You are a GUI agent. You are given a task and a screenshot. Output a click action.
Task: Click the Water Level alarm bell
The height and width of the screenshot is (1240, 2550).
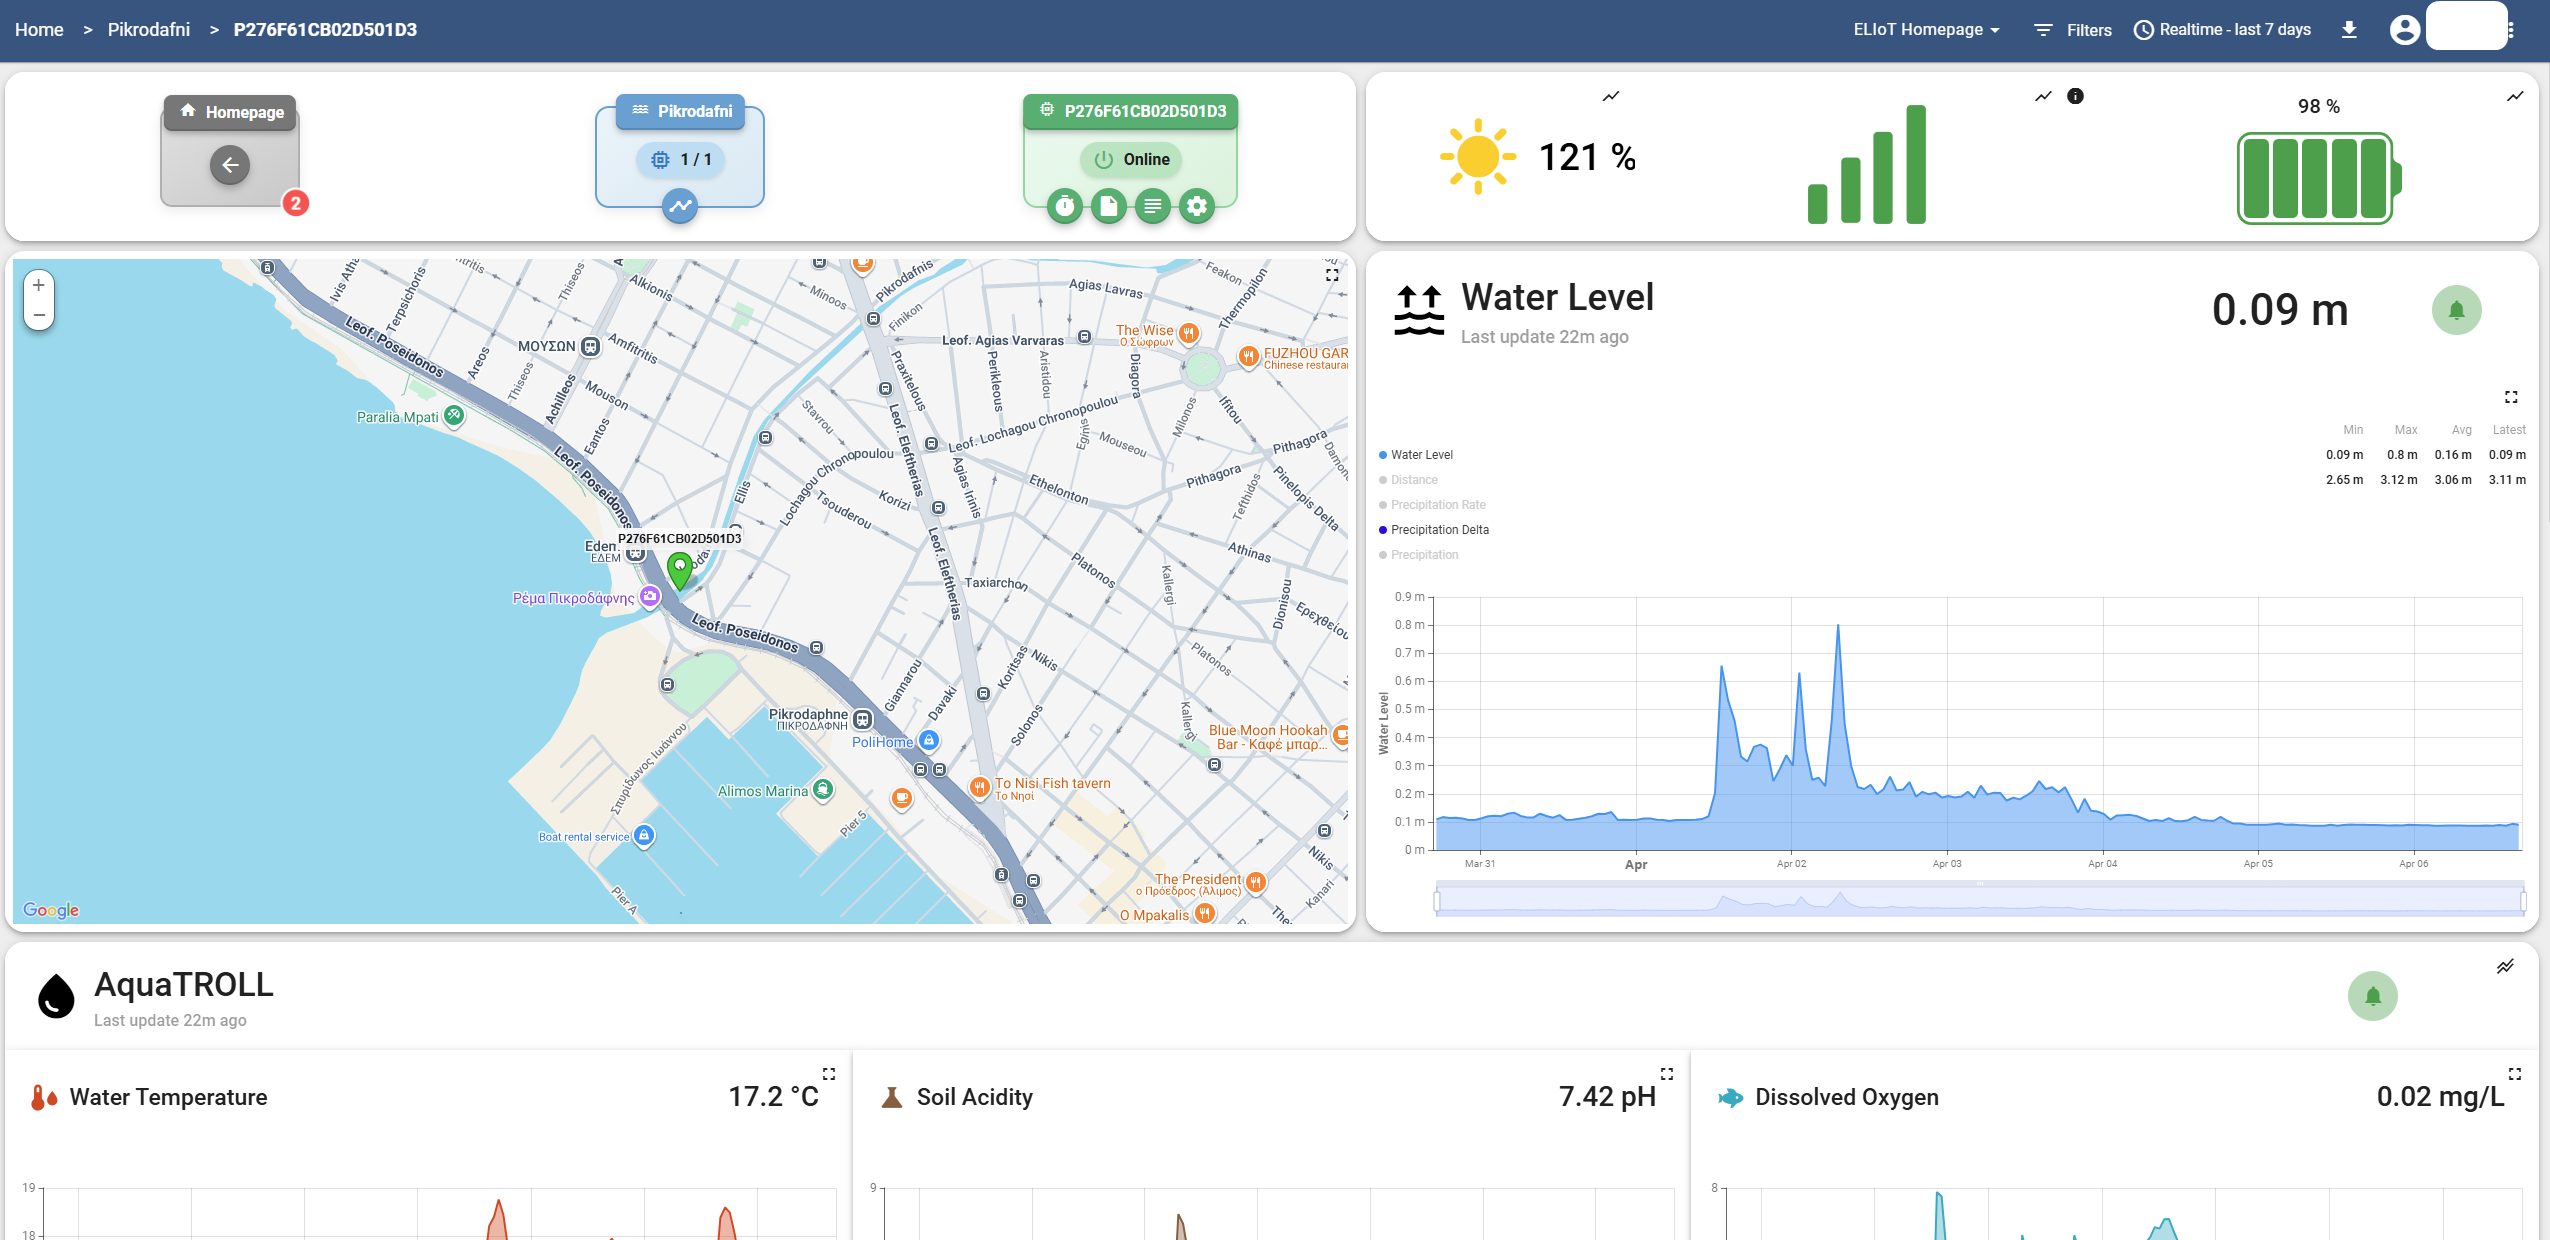tap(2456, 310)
